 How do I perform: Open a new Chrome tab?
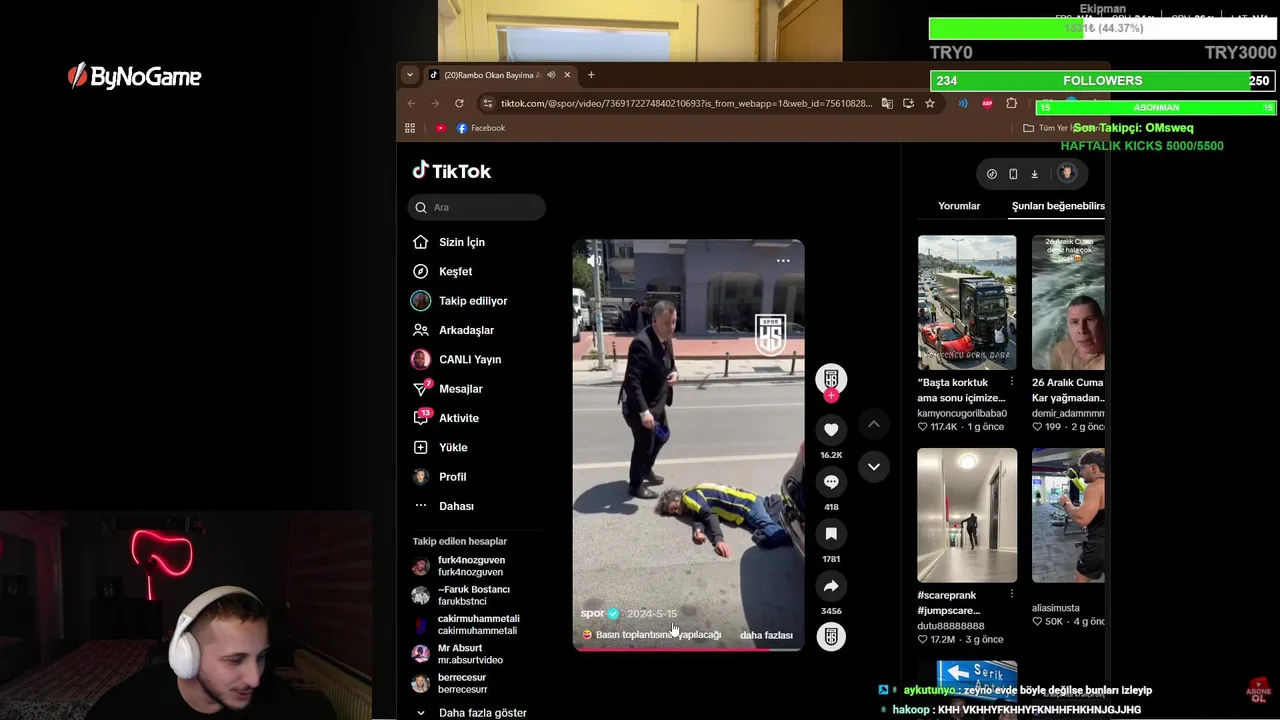point(591,75)
